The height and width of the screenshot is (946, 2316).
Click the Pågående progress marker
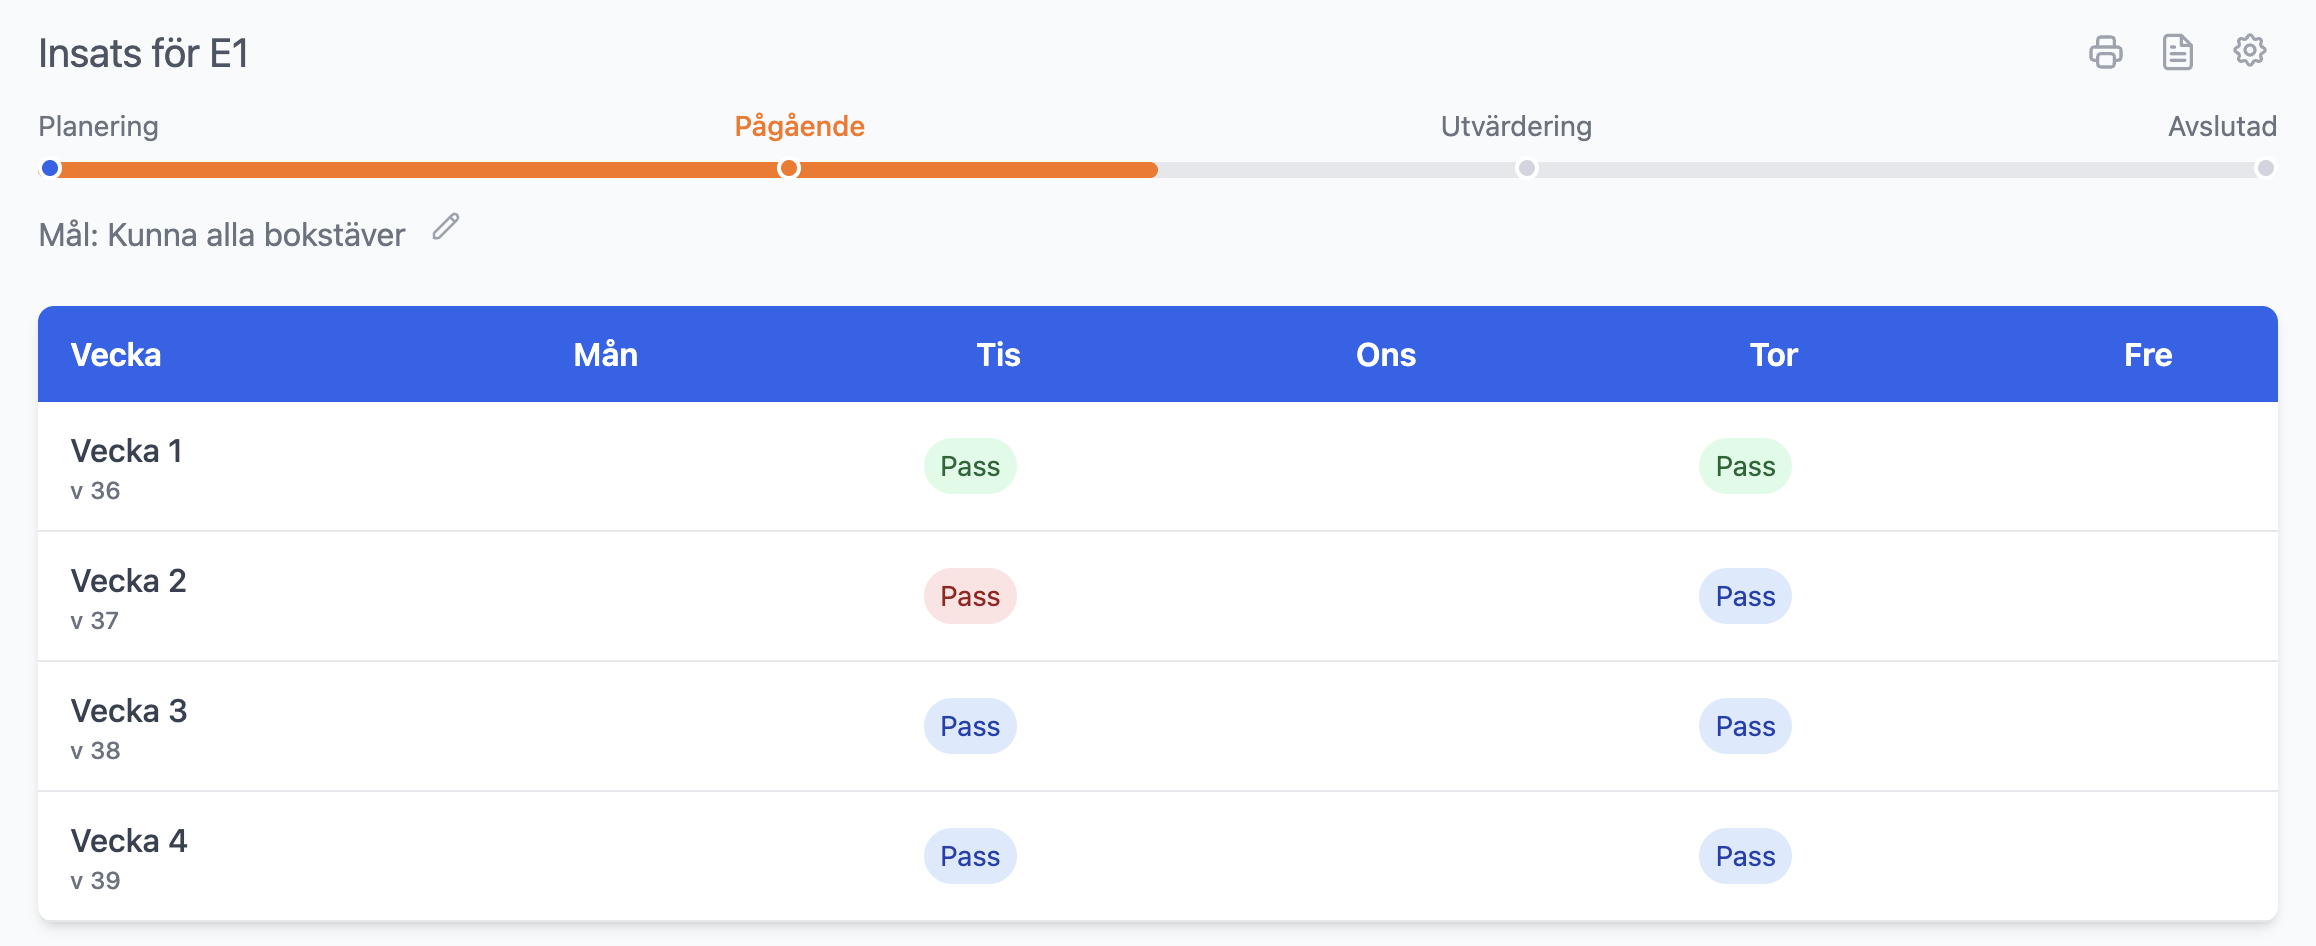tap(789, 168)
